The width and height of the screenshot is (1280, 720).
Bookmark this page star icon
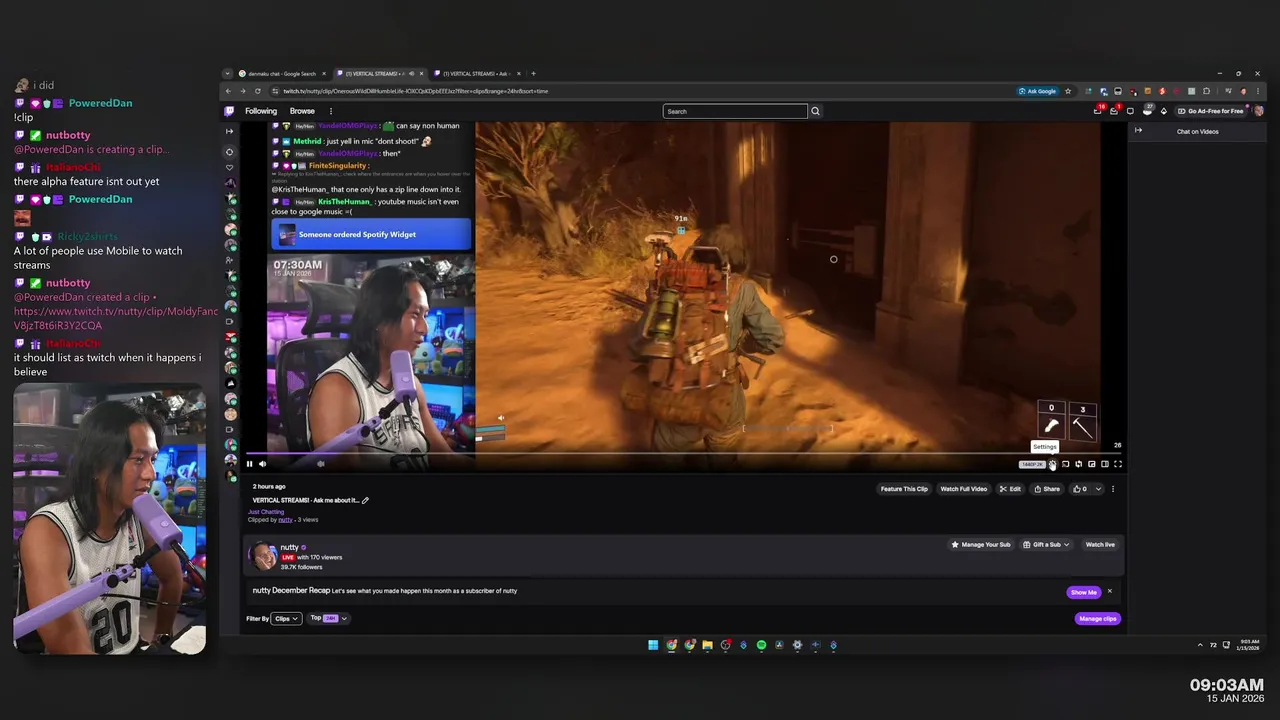[1068, 91]
